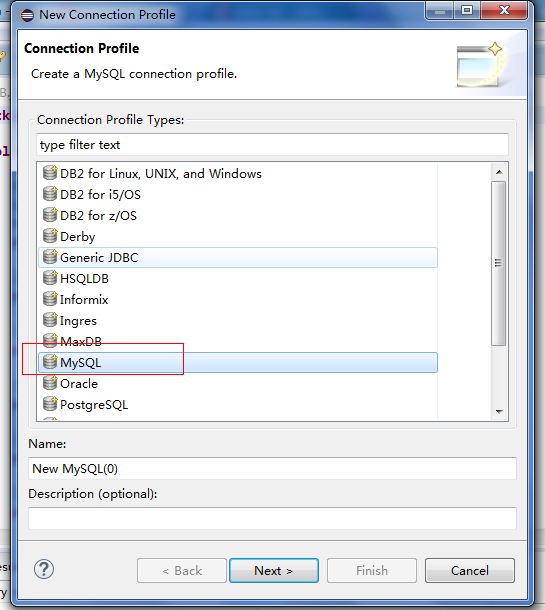
Task: Click the PostgreSQL database icon
Action: [50, 404]
